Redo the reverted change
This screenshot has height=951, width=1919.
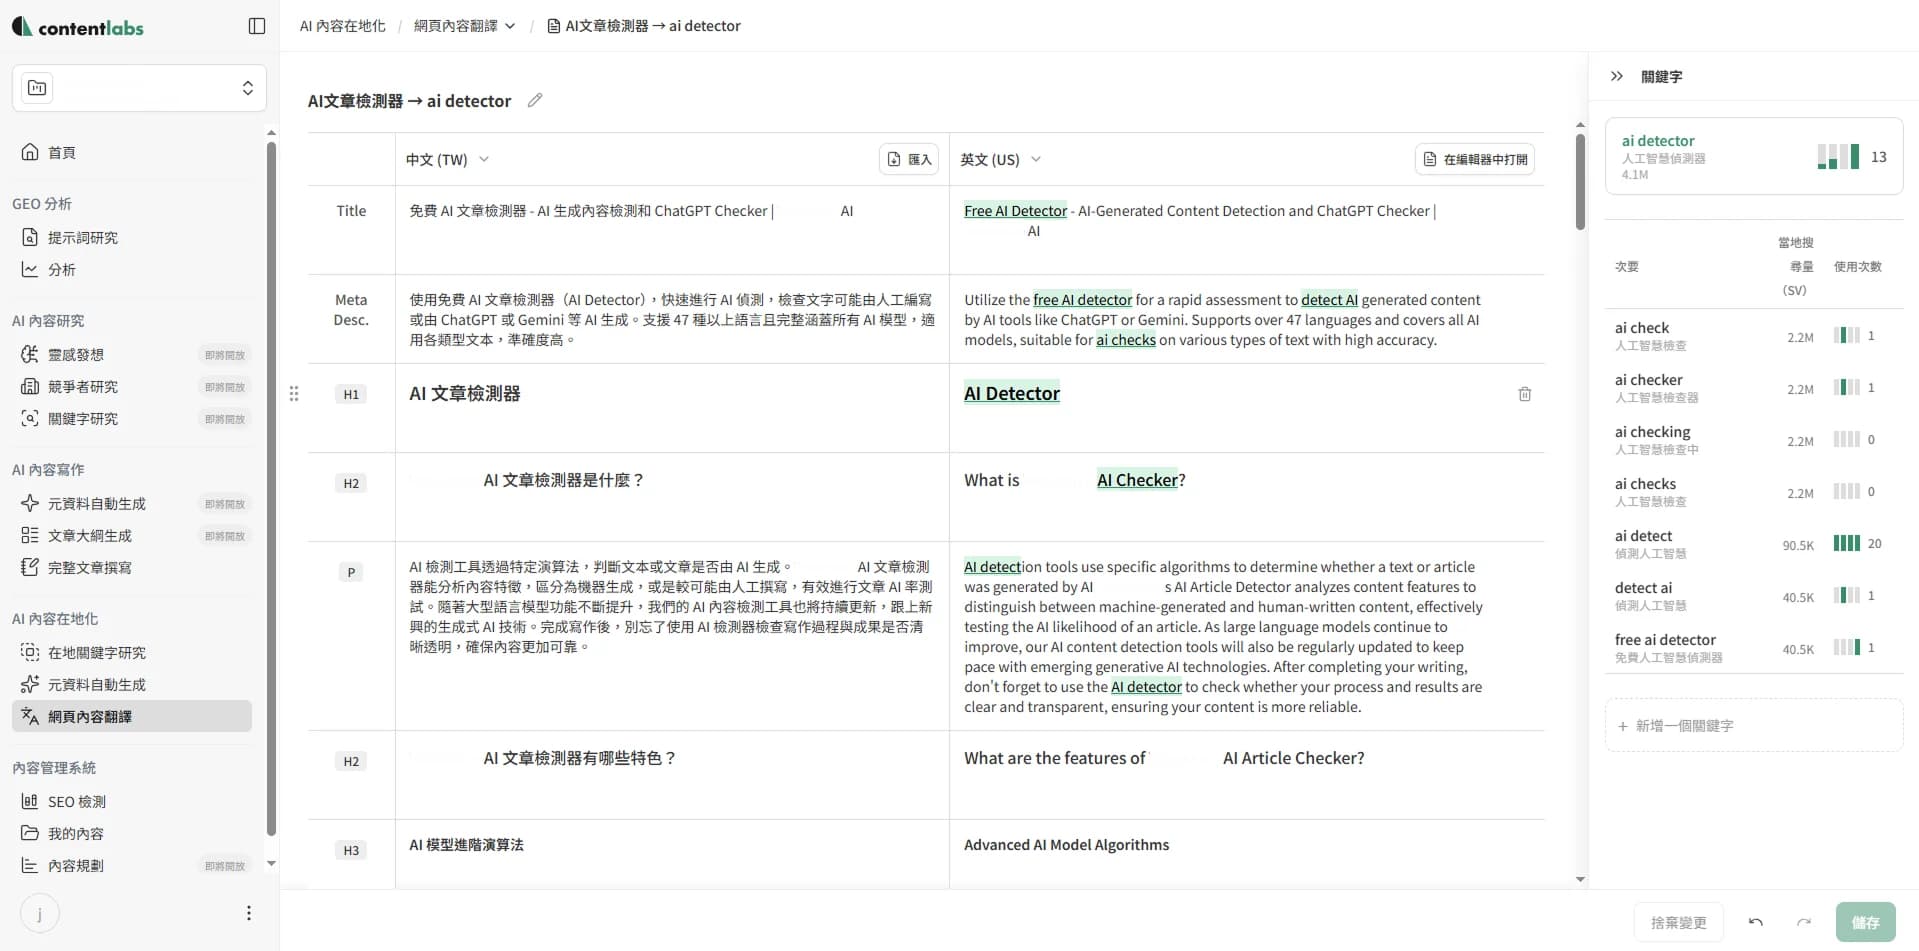tap(1803, 922)
